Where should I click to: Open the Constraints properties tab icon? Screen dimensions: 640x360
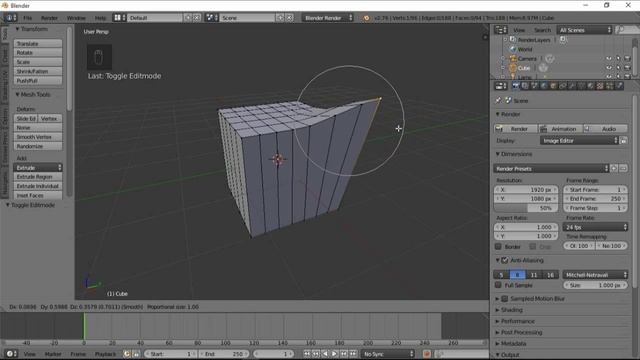point(562,86)
